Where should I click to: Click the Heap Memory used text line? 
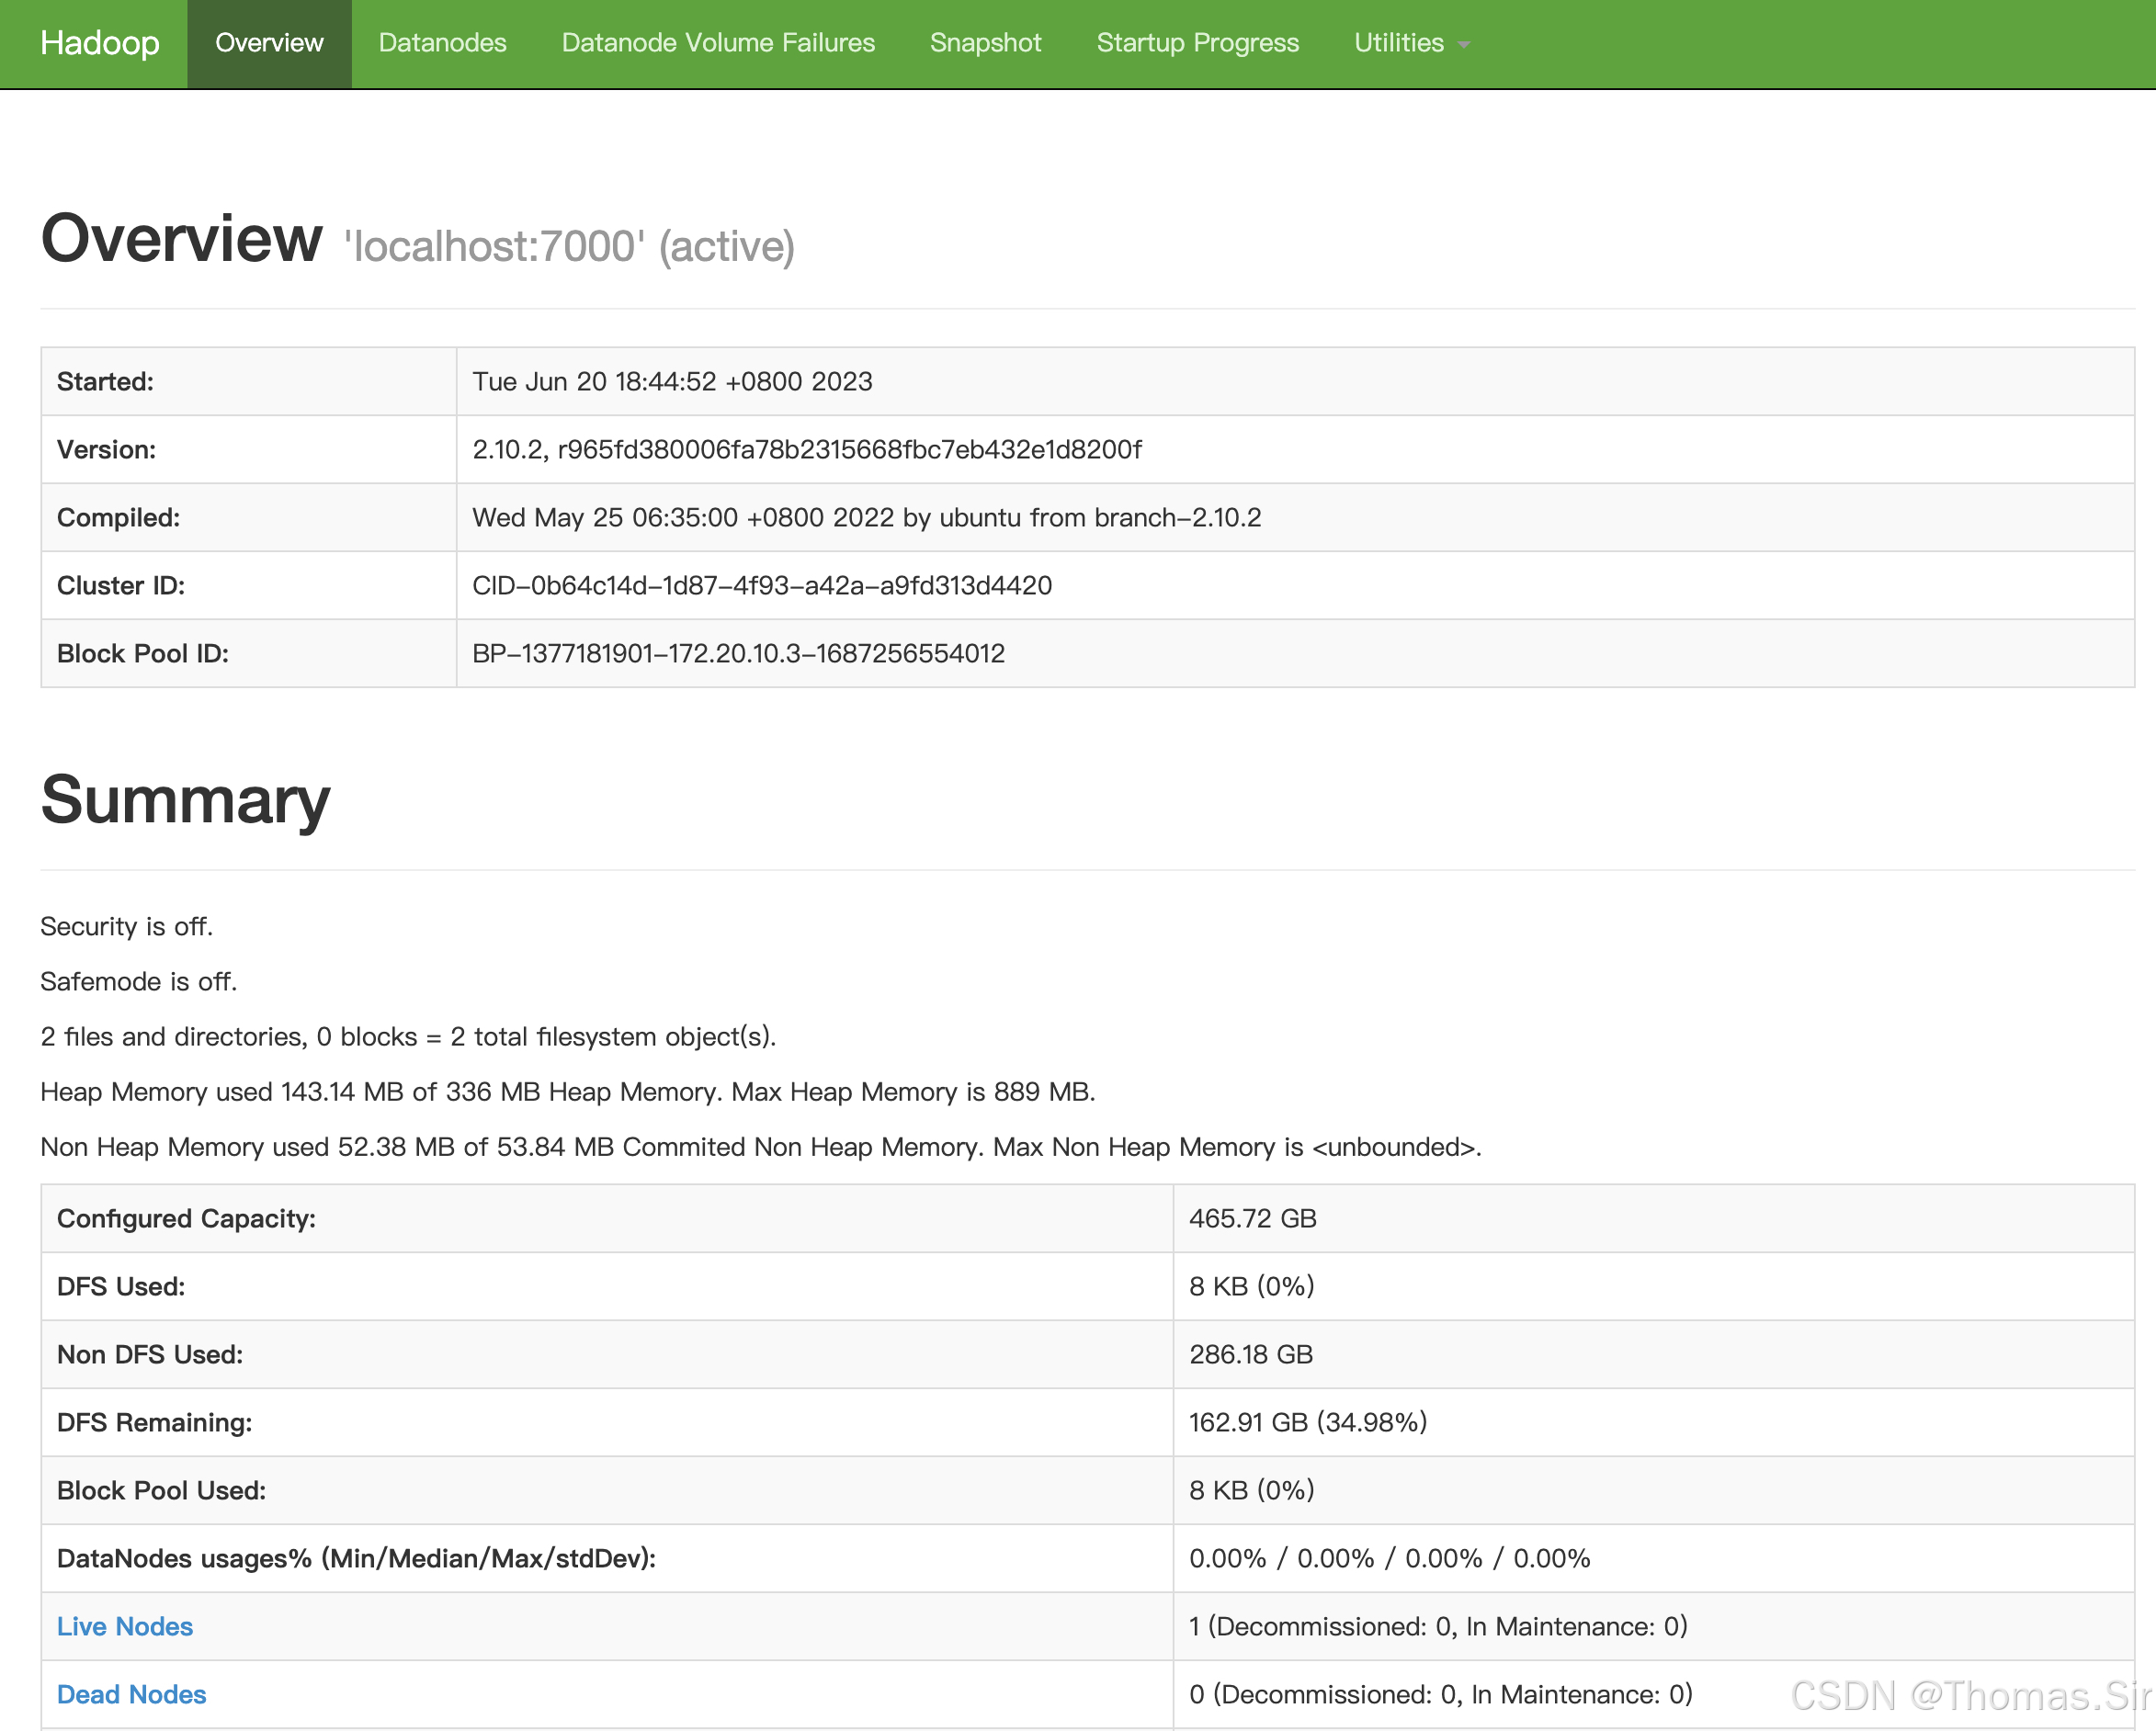click(x=567, y=1092)
